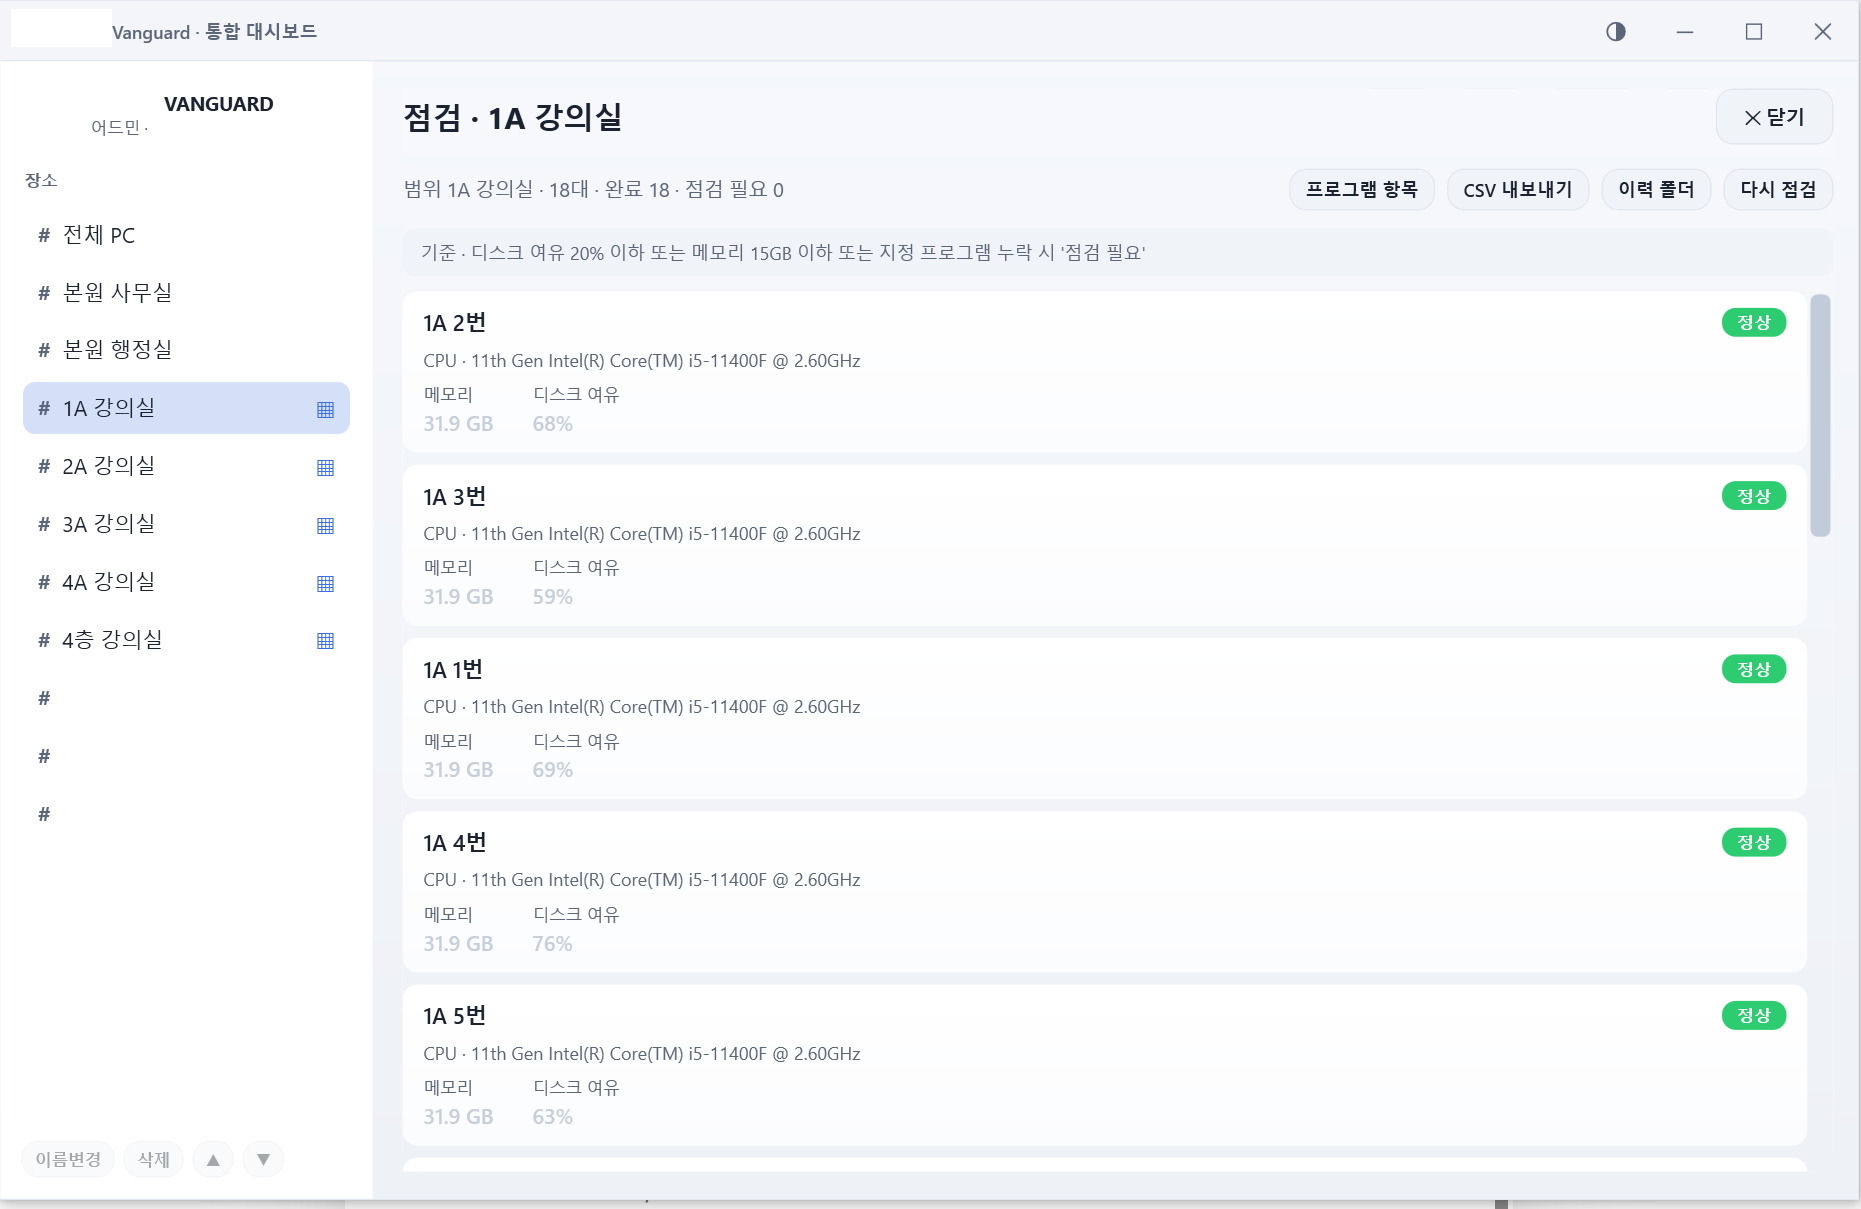Click the 63% disk free value
Image resolution: width=1861 pixels, height=1209 pixels.
pos(552,1117)
